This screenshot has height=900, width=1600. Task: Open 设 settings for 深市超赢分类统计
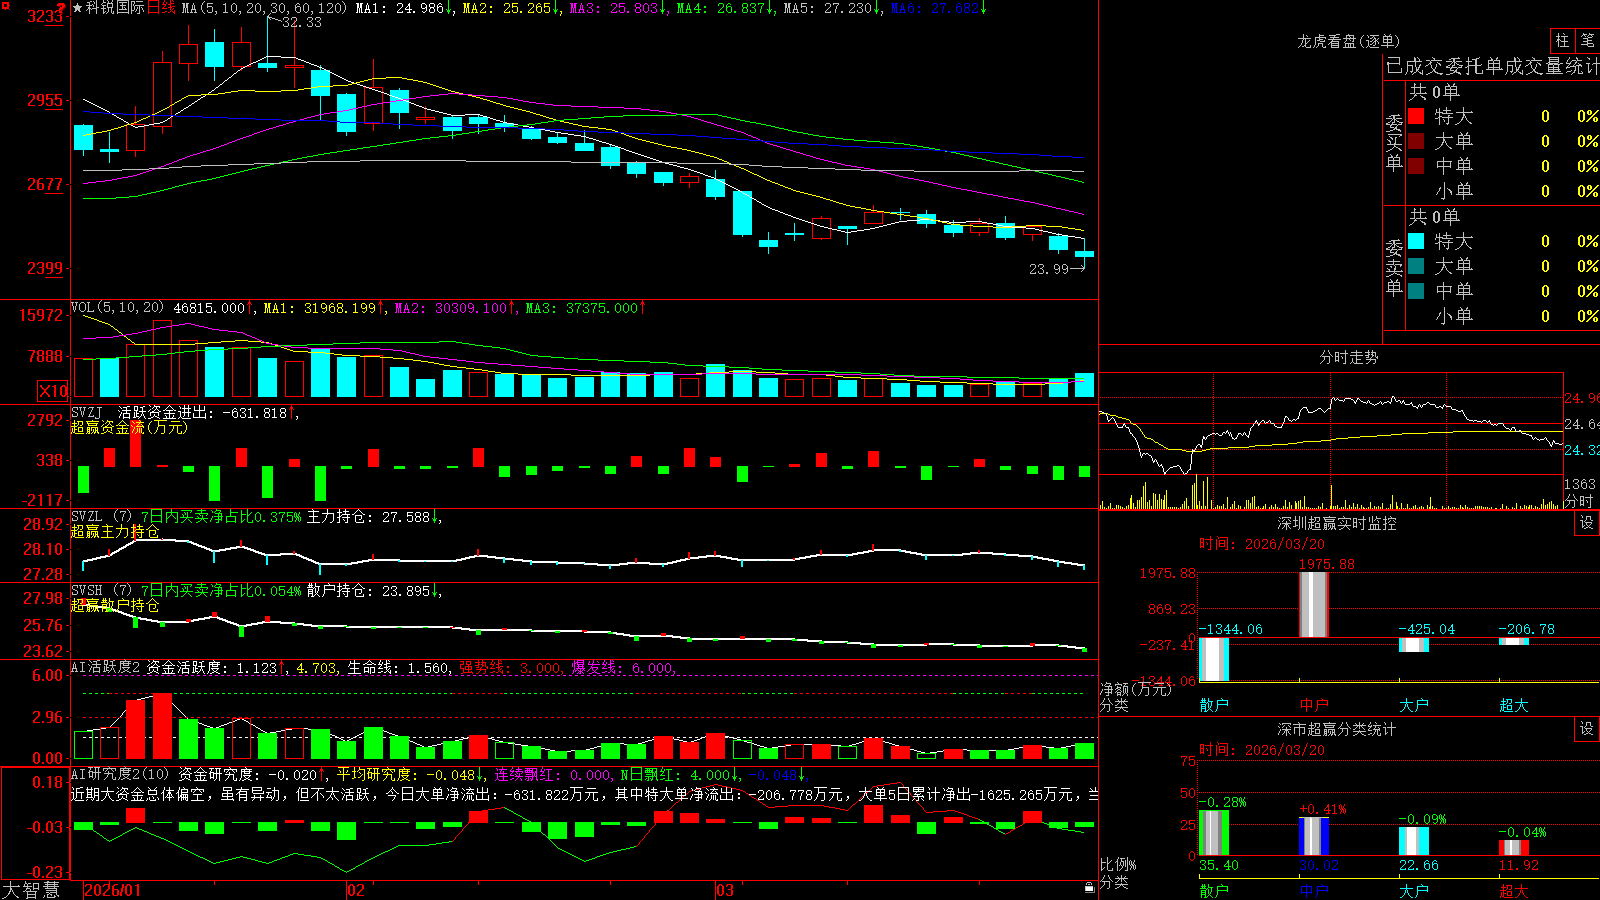[1587, 729]
